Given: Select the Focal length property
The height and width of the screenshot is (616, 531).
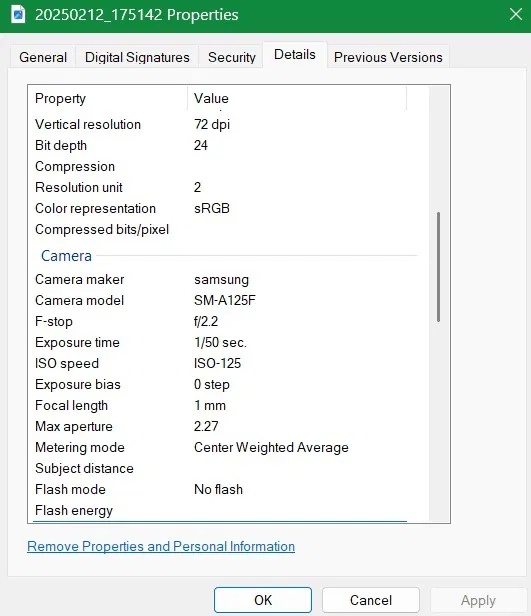Looking at the screenshot, I should point(71,405).
